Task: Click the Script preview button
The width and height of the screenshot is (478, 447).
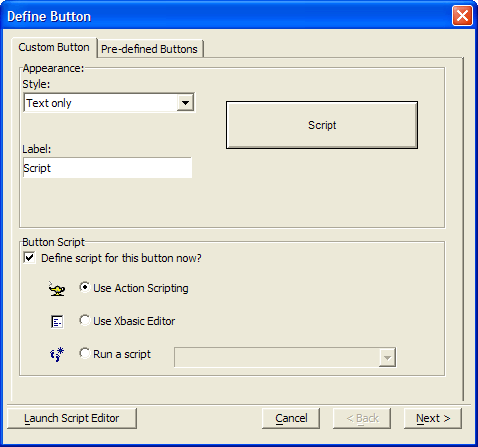Action: click(322, 125)
